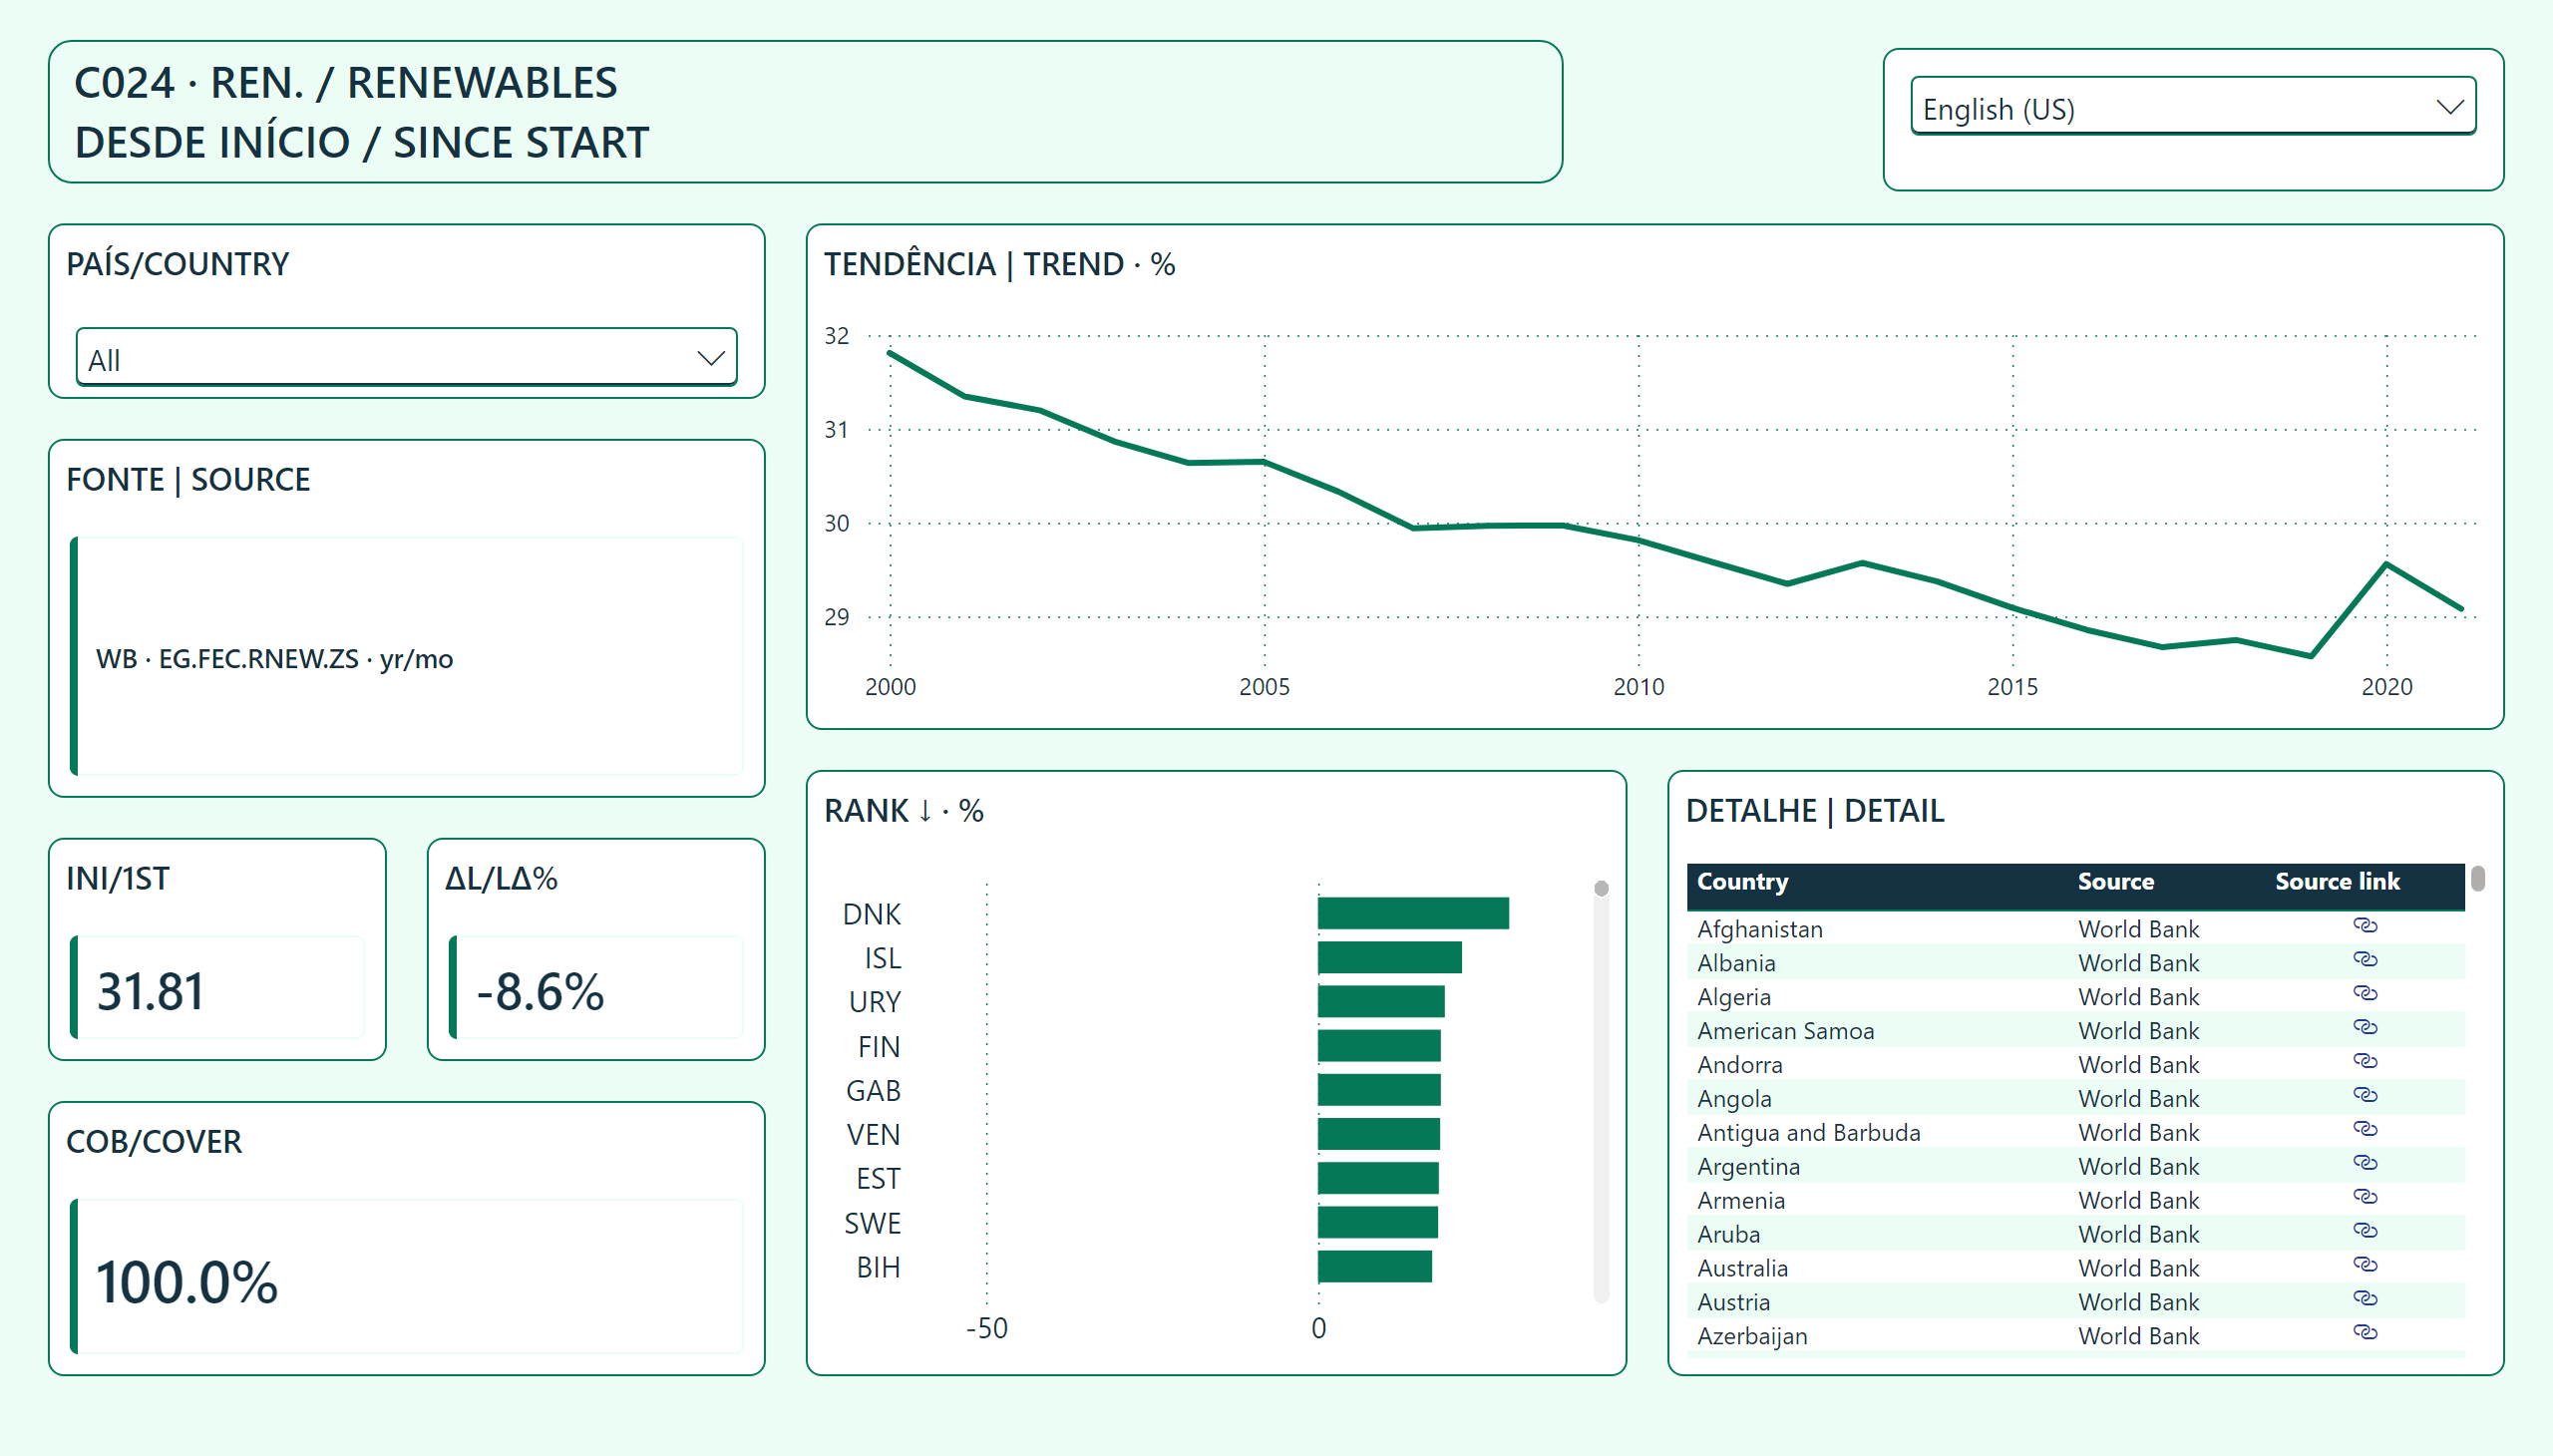Open Armenia's source link icon

point(2364,1198)
